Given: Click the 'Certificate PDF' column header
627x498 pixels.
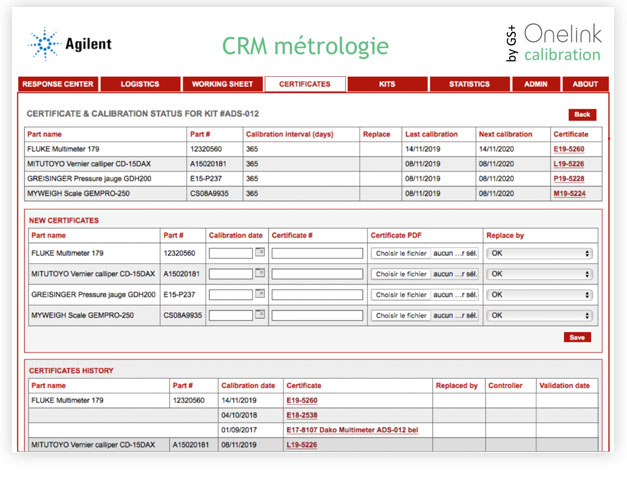Looking at the screenshot, I should pyautogui.click(x=396, y=236).
